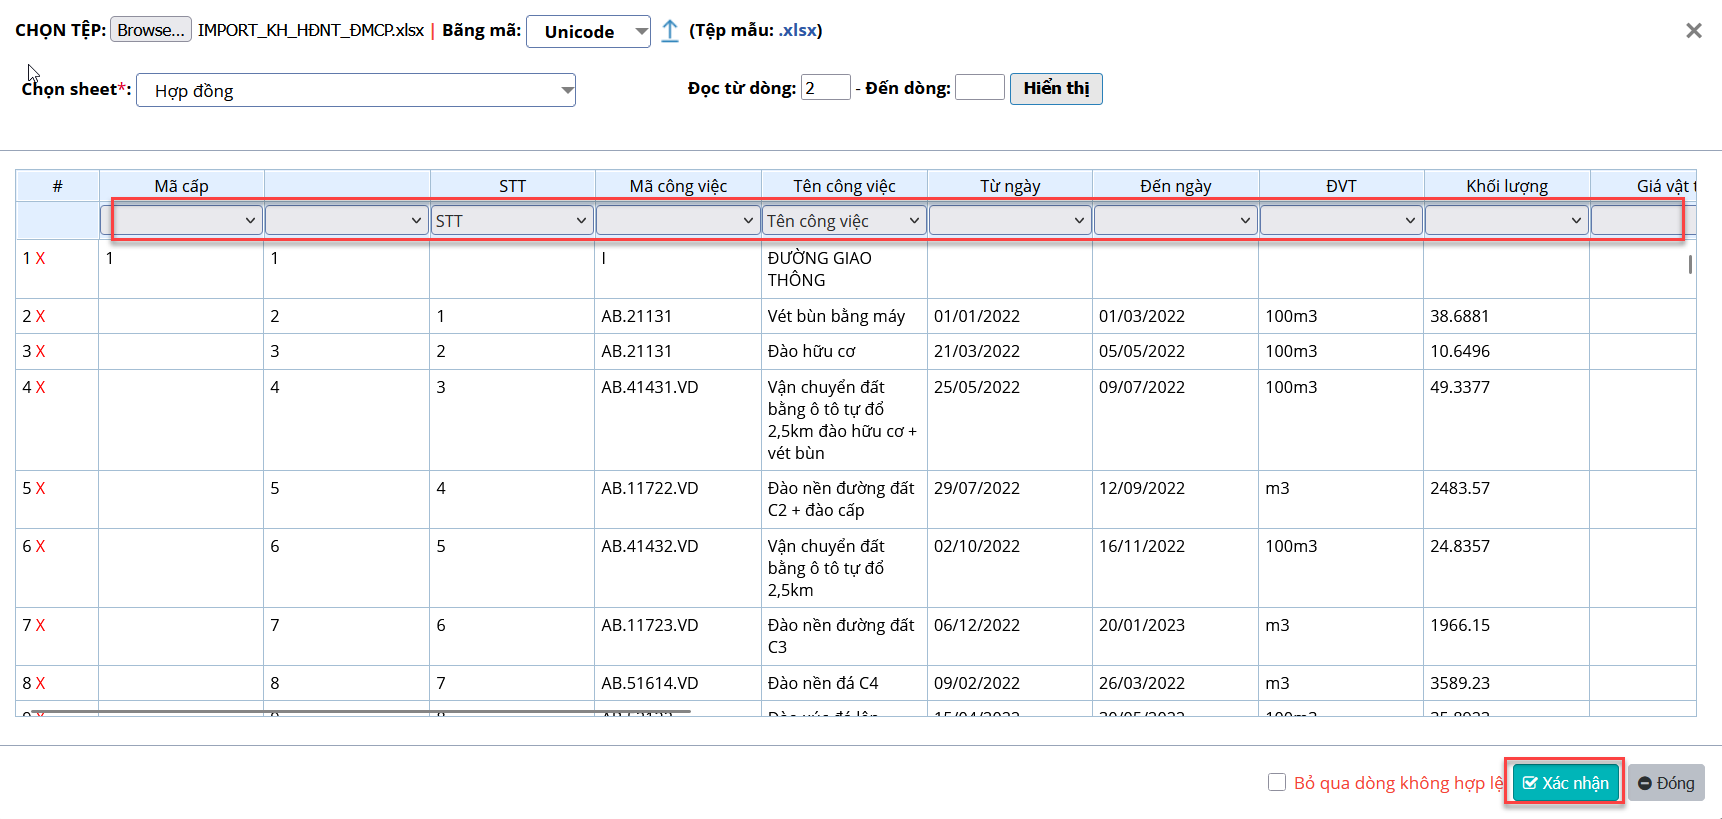This screenshot has height=819, width=1722.
Task: Open the STT column mapping dropdown
Action: (x=513, y=220)
